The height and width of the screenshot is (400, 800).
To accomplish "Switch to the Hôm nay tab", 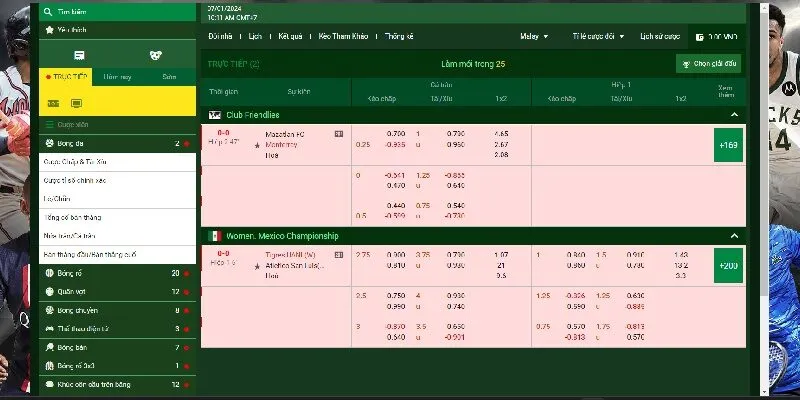I will click(118, 77).
